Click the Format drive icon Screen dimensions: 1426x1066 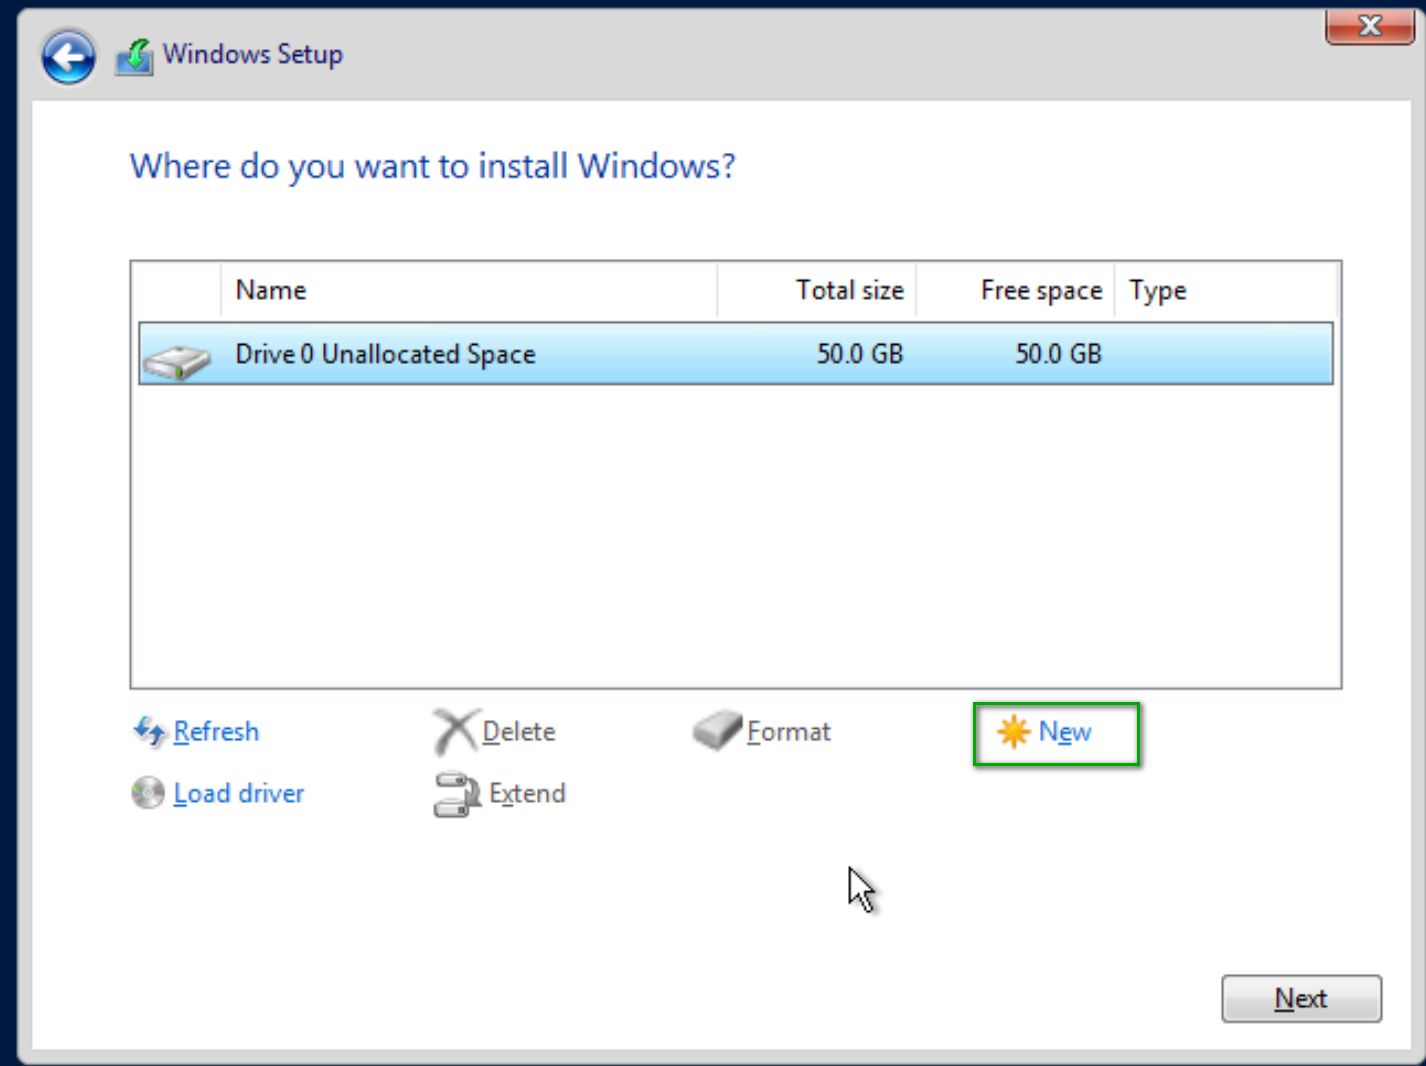[x=716, y=731]
